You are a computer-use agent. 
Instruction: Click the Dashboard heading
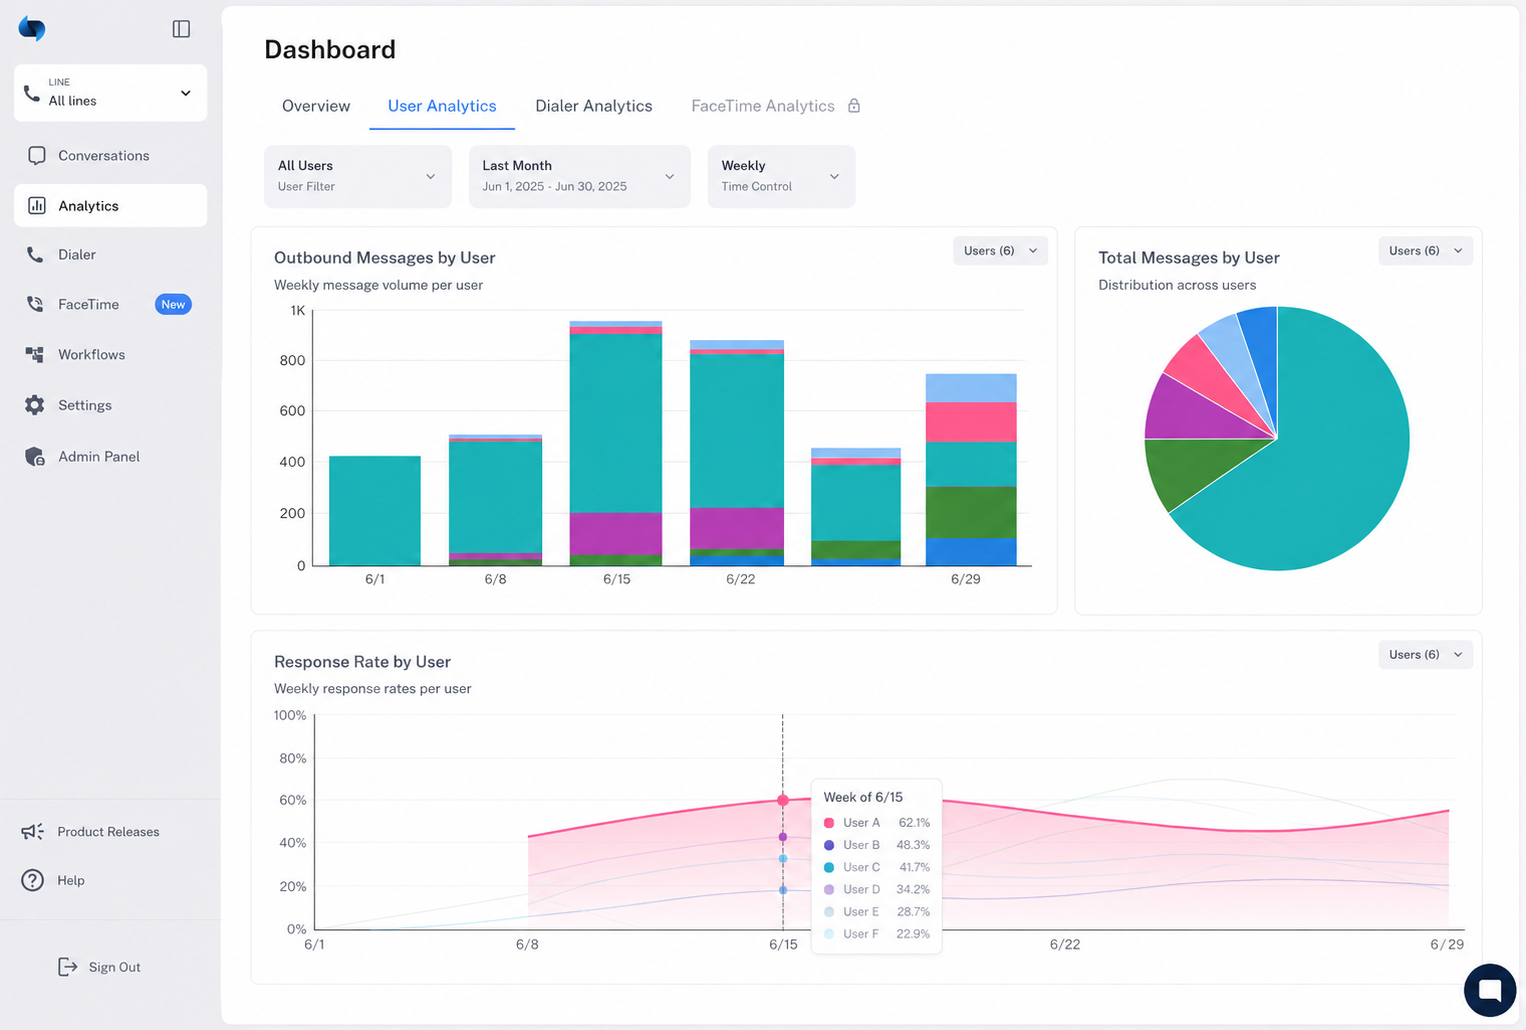click(x=330, y=50)
